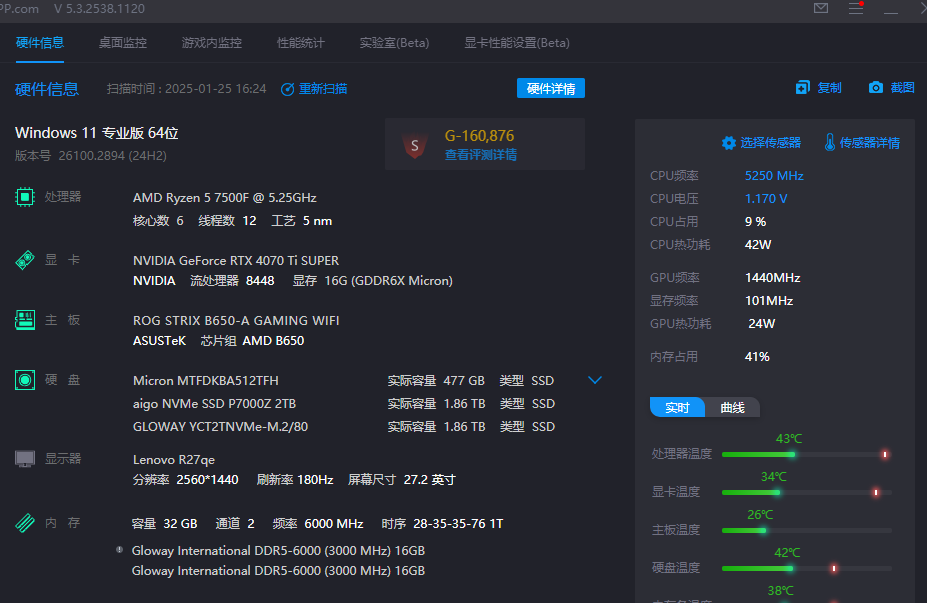Screen dimensions: 927x603
Task: Click the hard disk (硬盘) icon
Action: 25,380
